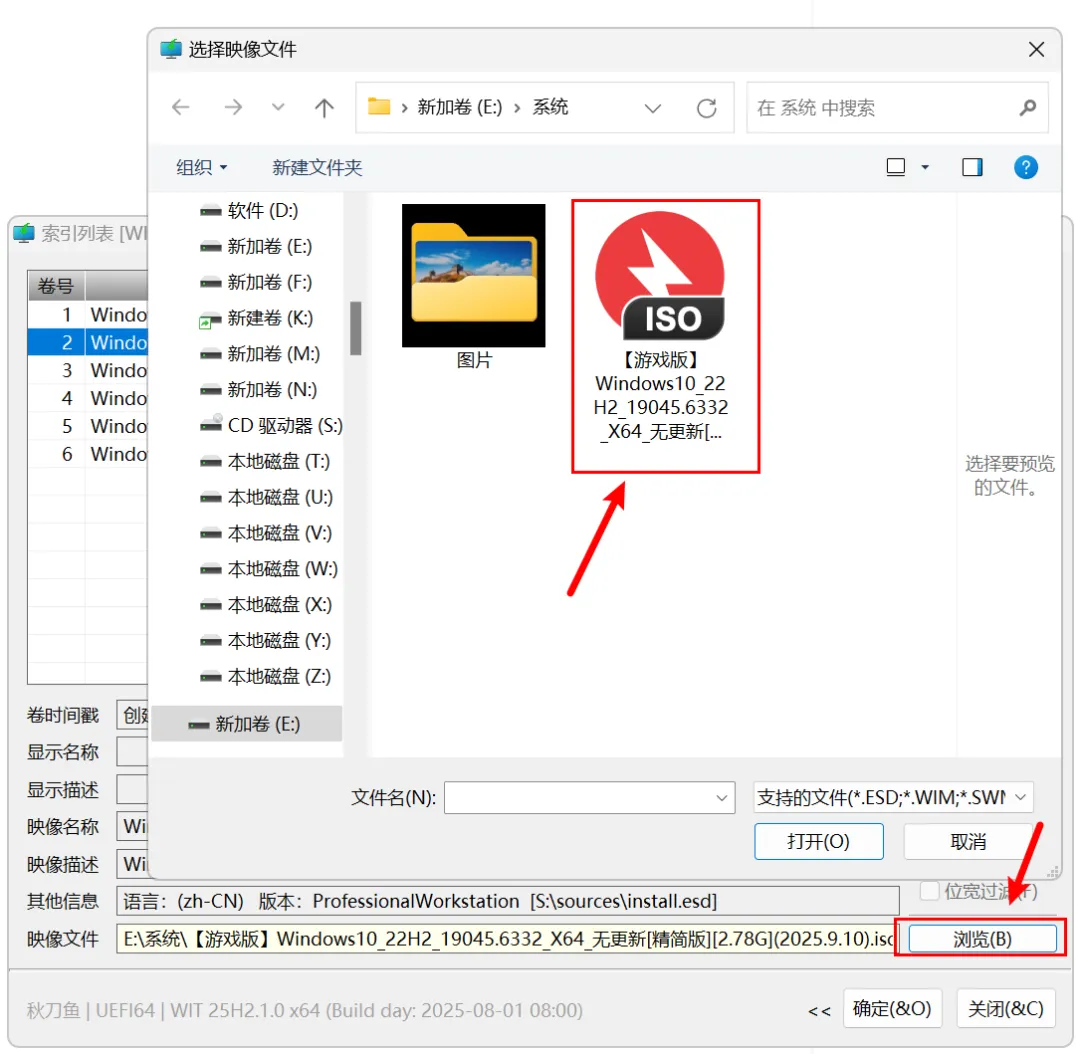Click the 取消 button
This screenshot has height=1054, width=1080.
[968, 842]
